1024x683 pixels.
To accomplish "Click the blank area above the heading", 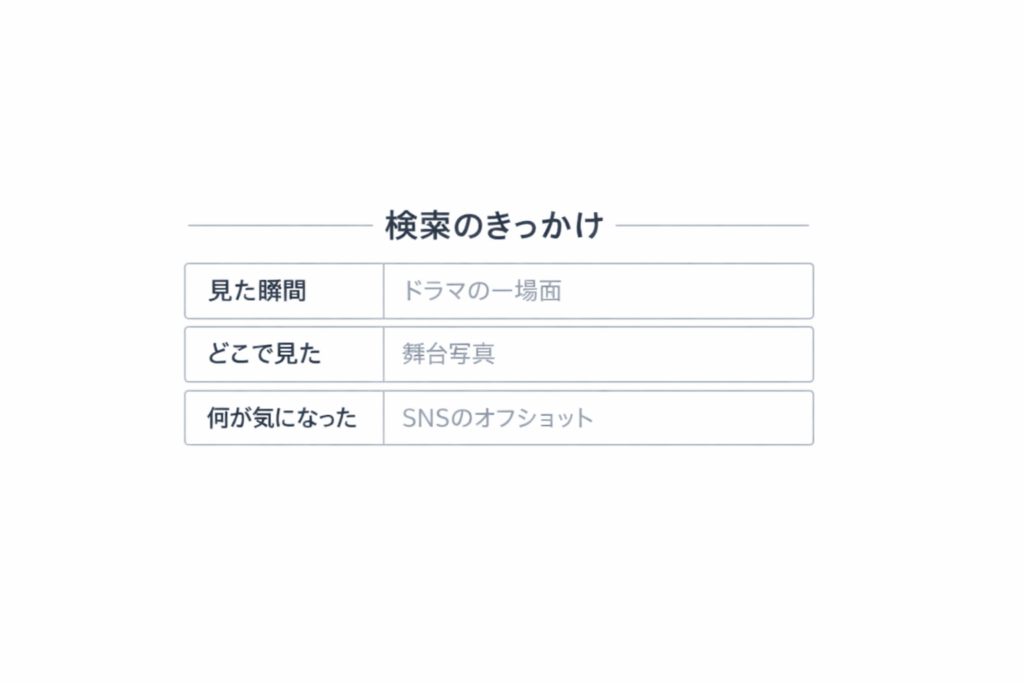I will (500, 110).
